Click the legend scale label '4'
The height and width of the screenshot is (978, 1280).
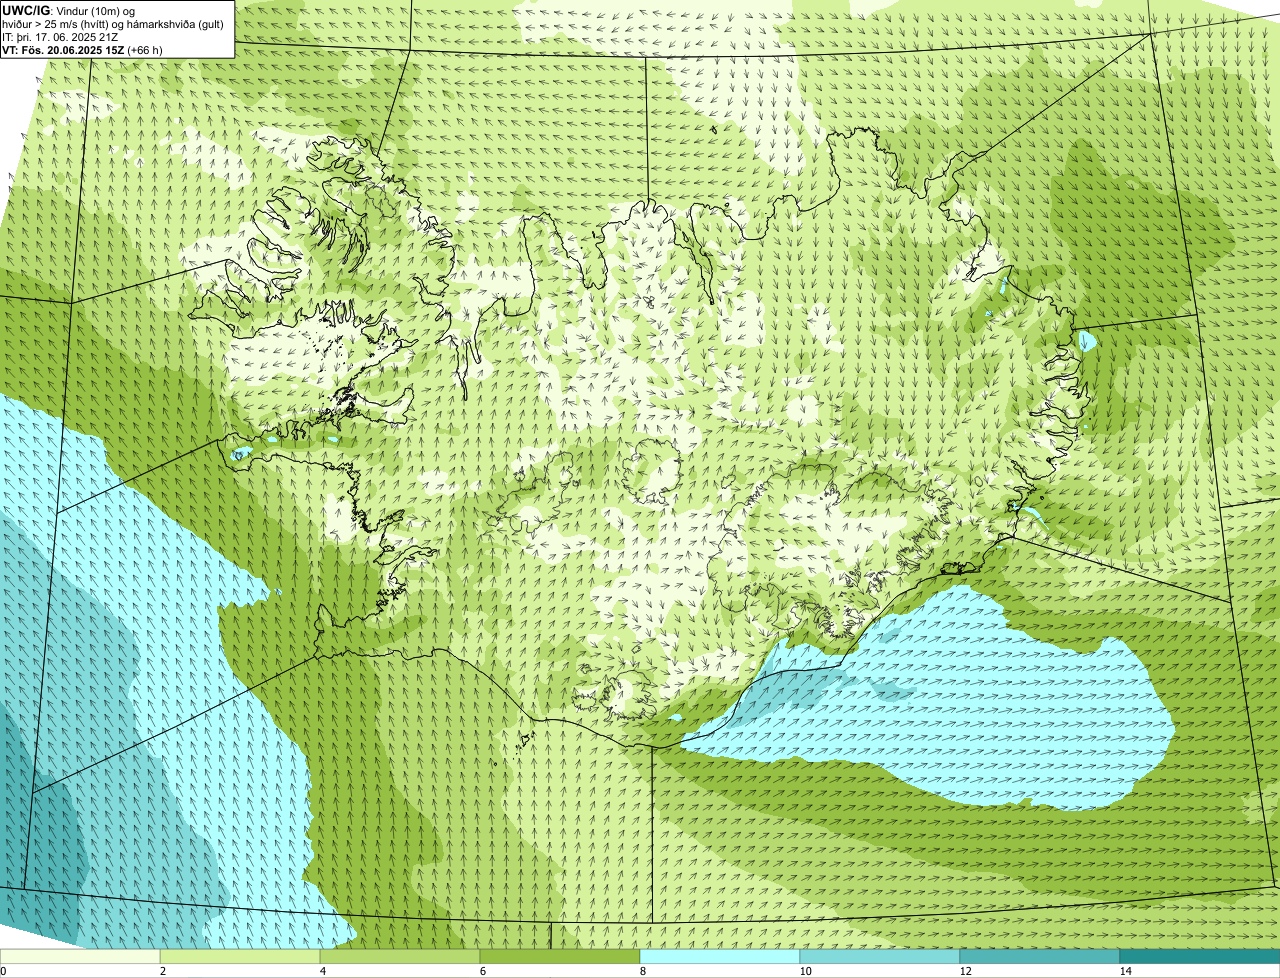tap(322, 971)
